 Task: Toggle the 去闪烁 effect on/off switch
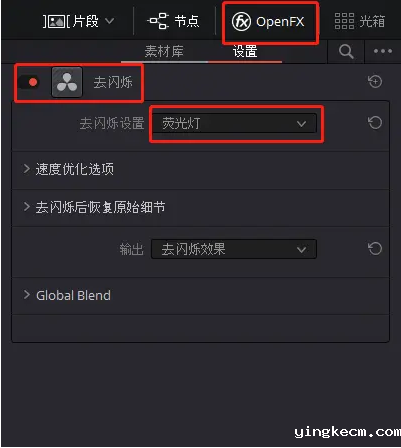[29, 82]
